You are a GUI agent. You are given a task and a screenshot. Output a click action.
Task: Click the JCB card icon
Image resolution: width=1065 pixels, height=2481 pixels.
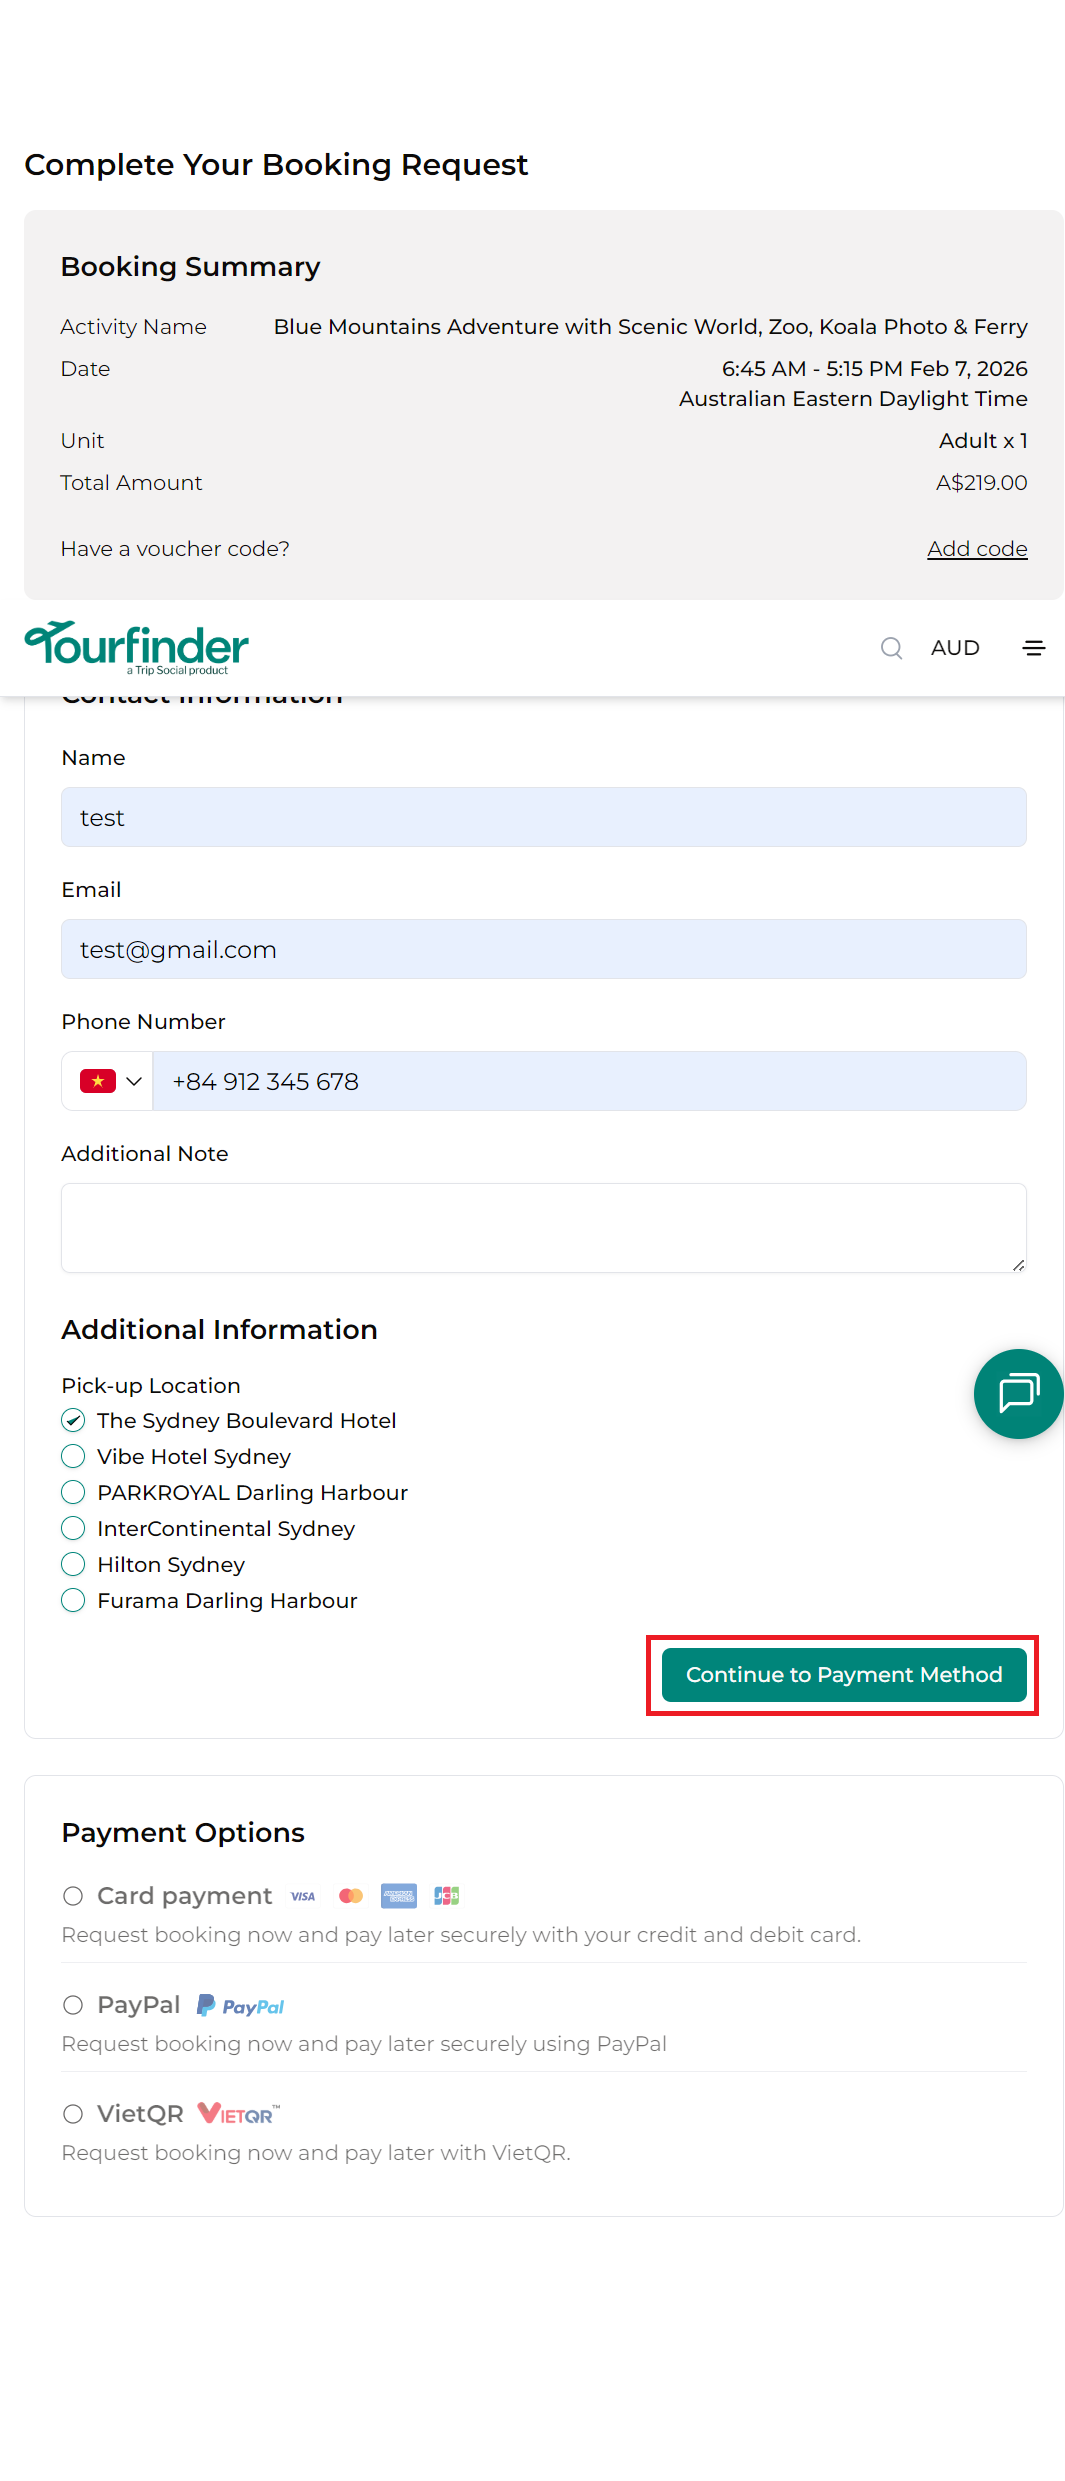(446, 1896)
